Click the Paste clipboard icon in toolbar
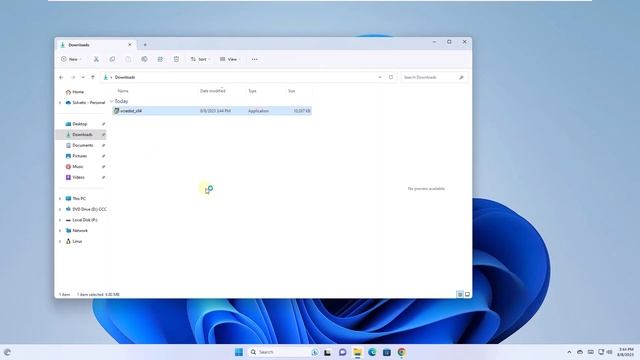Screen dimensions: 640x360 click(128, 59)
